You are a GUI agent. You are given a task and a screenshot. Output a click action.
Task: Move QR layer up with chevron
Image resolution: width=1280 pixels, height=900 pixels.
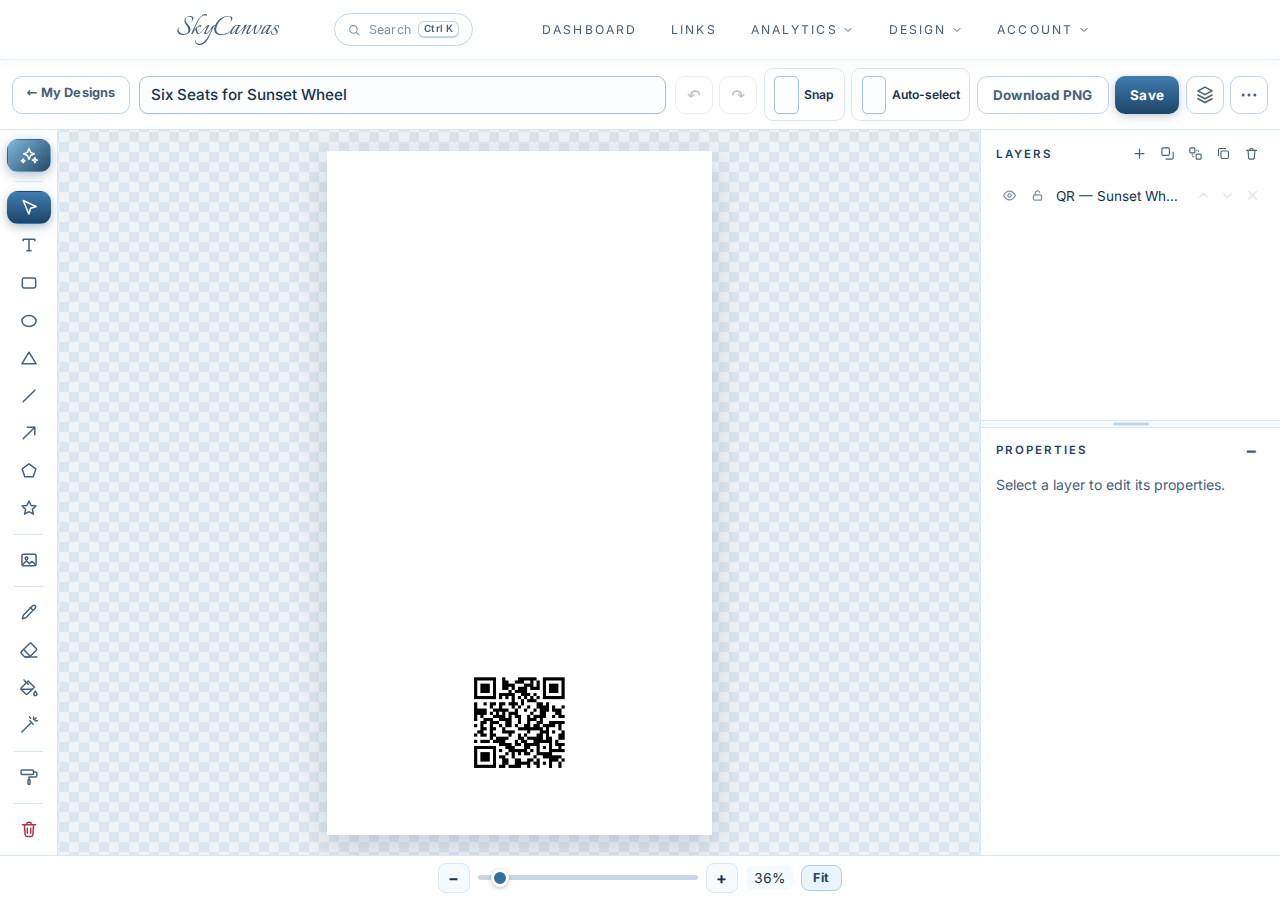(1203, 196)
